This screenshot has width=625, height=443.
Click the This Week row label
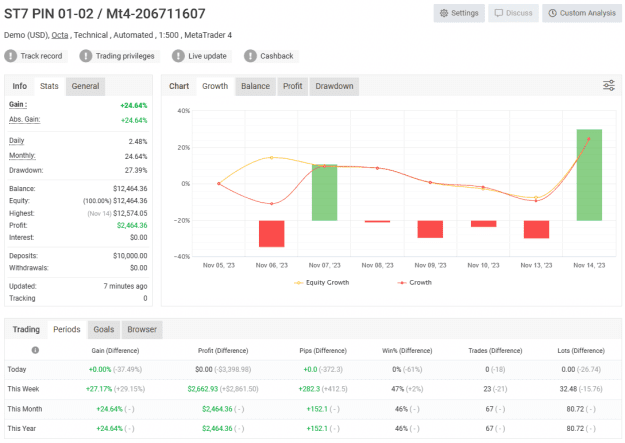pyautogui.click(x=23, y=389)
